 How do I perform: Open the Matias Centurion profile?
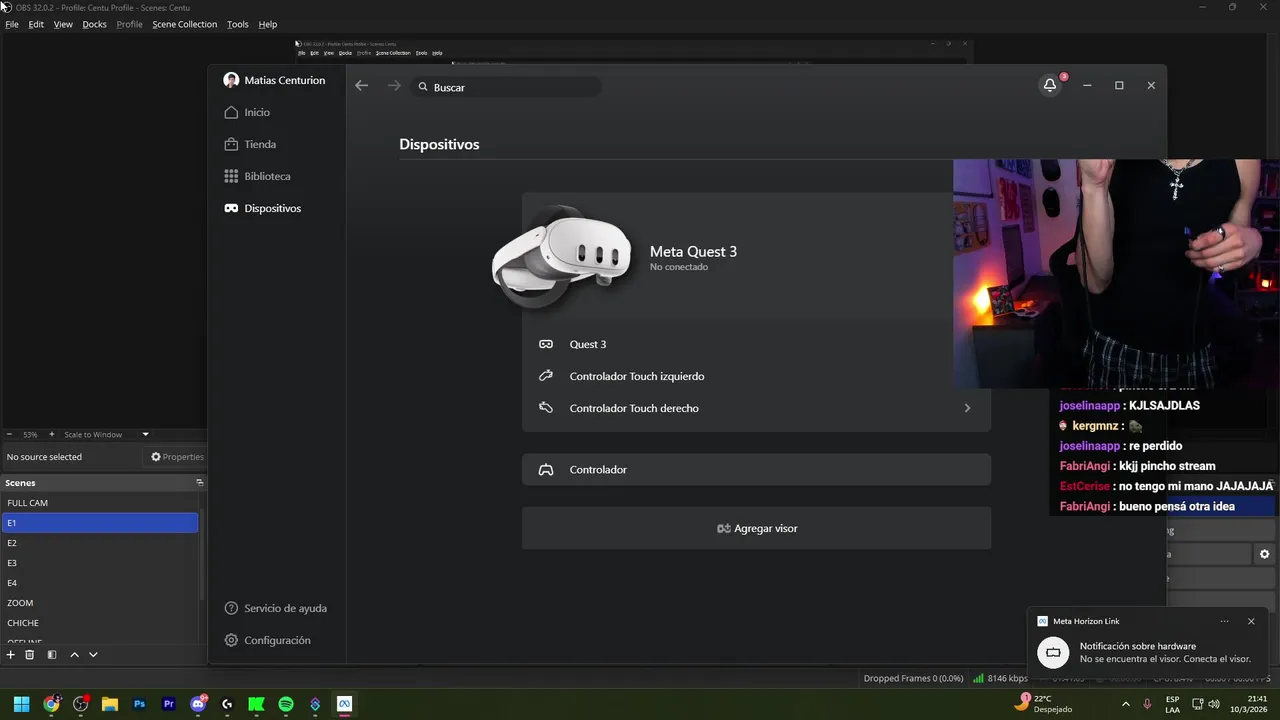coord(274,80)
